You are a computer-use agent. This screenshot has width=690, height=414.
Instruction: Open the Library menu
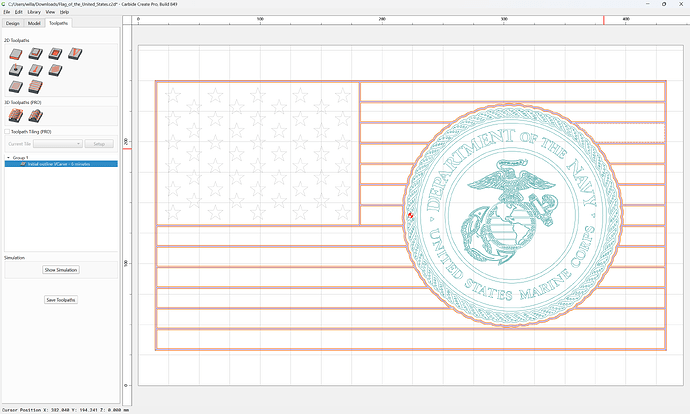pos(34,12)
